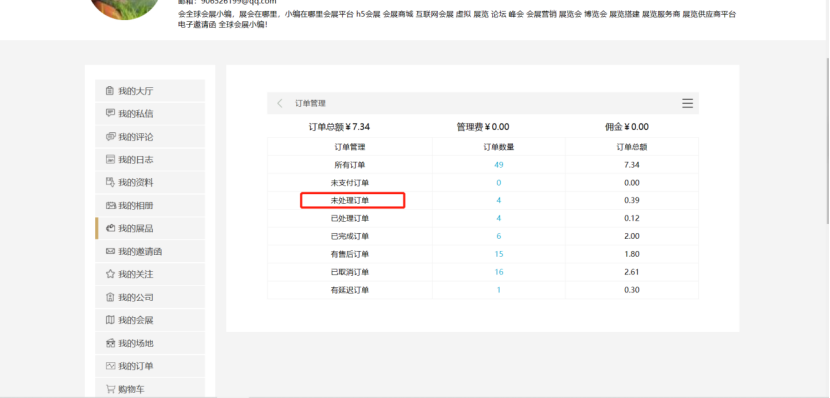Click the 我的关注 star icon
Screen dimensions: 830x398
click(x=110, y=274)
